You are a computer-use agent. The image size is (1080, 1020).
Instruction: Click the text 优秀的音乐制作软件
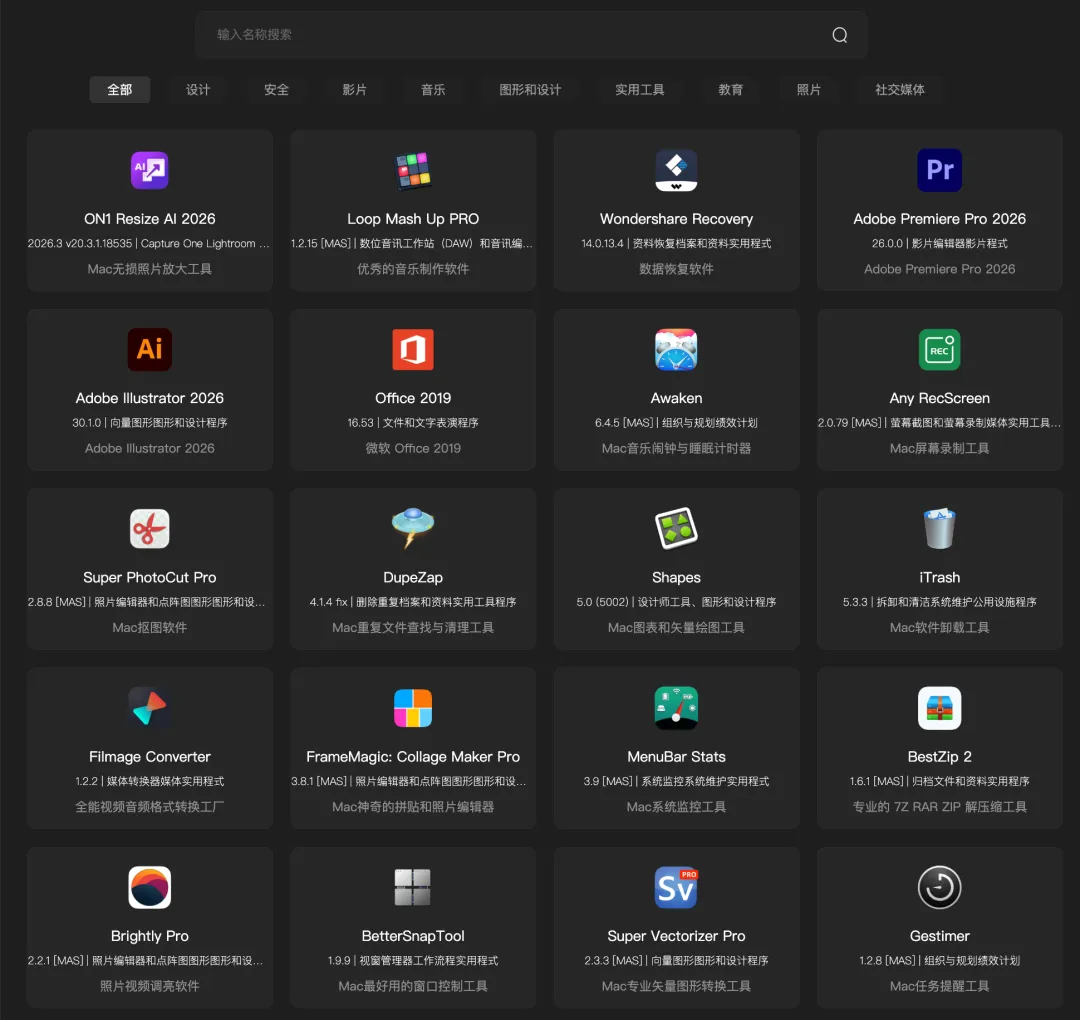[x=413, y=269]
